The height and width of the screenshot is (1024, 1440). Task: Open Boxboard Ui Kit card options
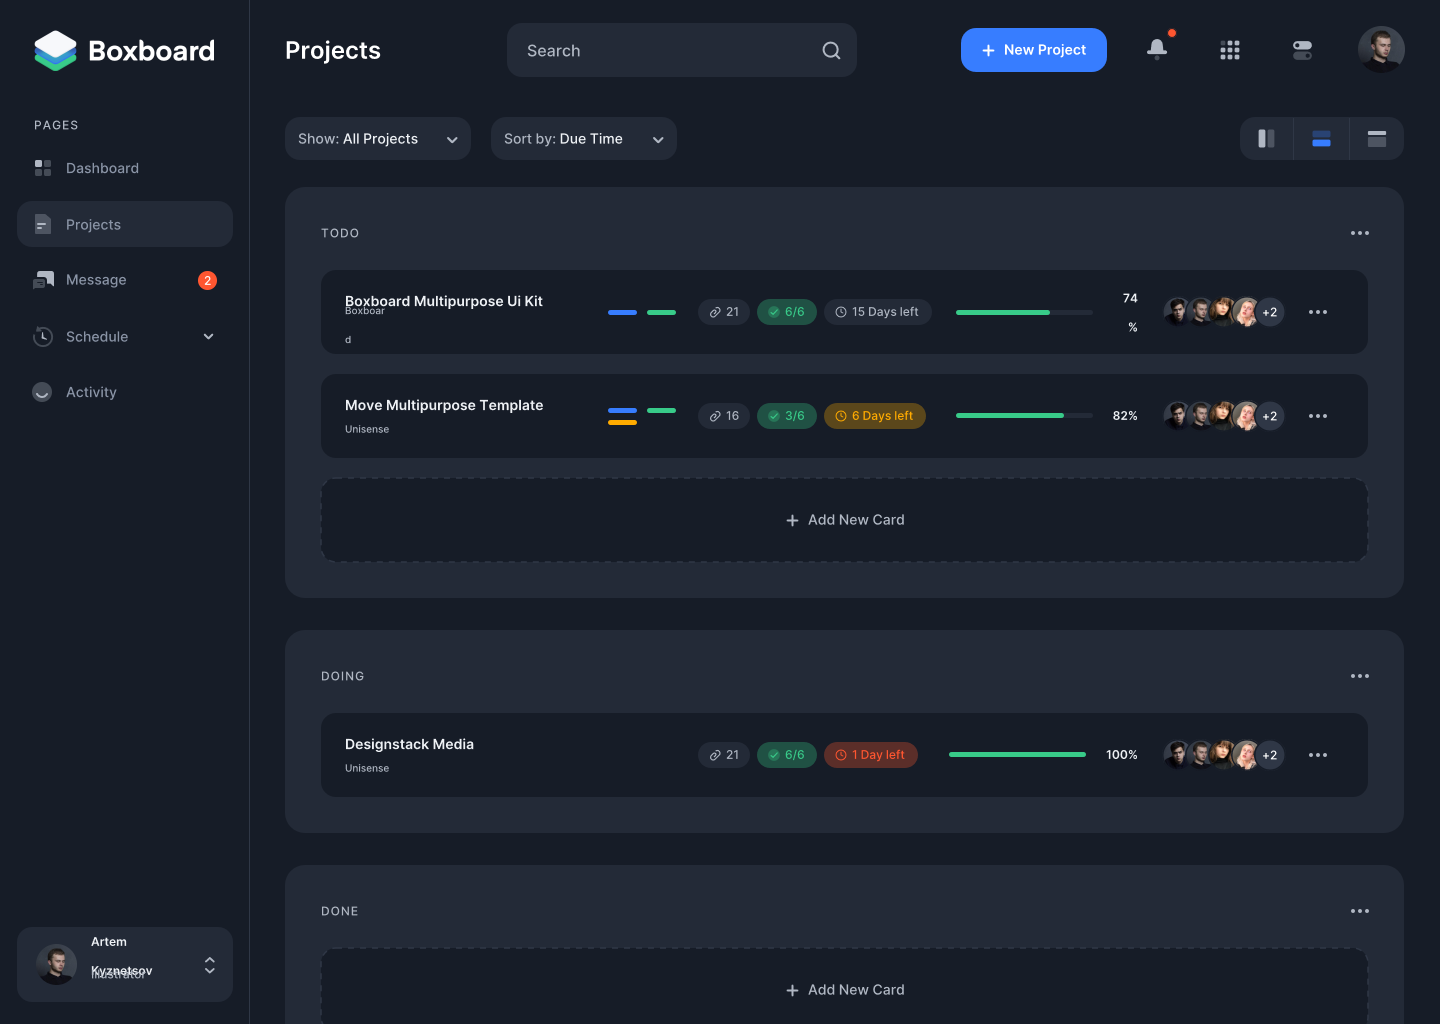[x=1318, y=312]
